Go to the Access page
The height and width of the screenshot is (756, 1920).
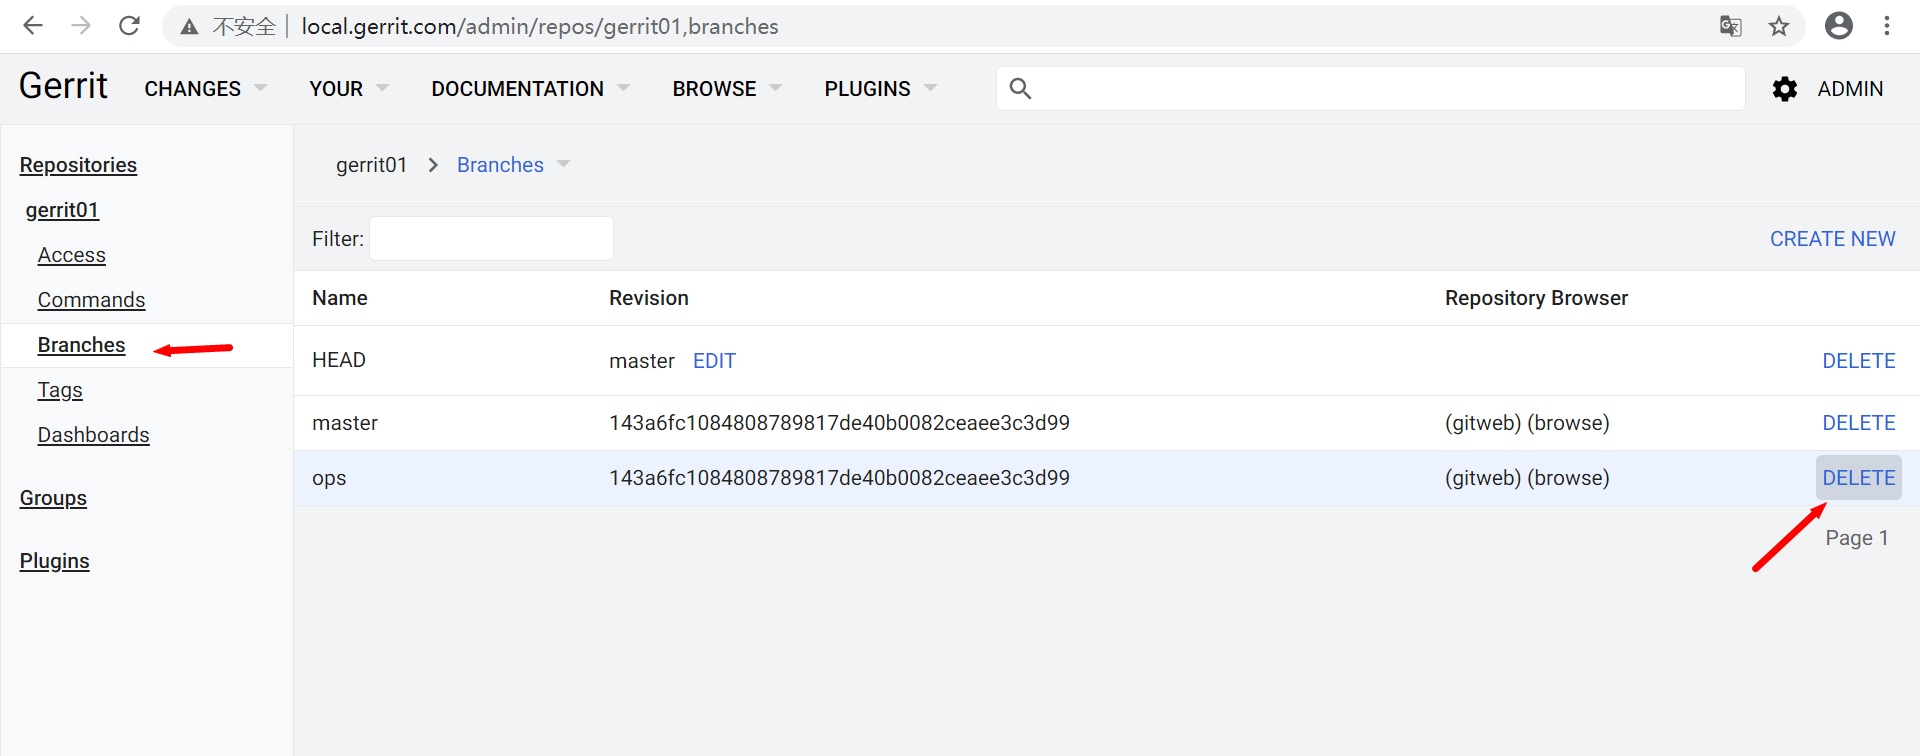(x=71, y=255)
